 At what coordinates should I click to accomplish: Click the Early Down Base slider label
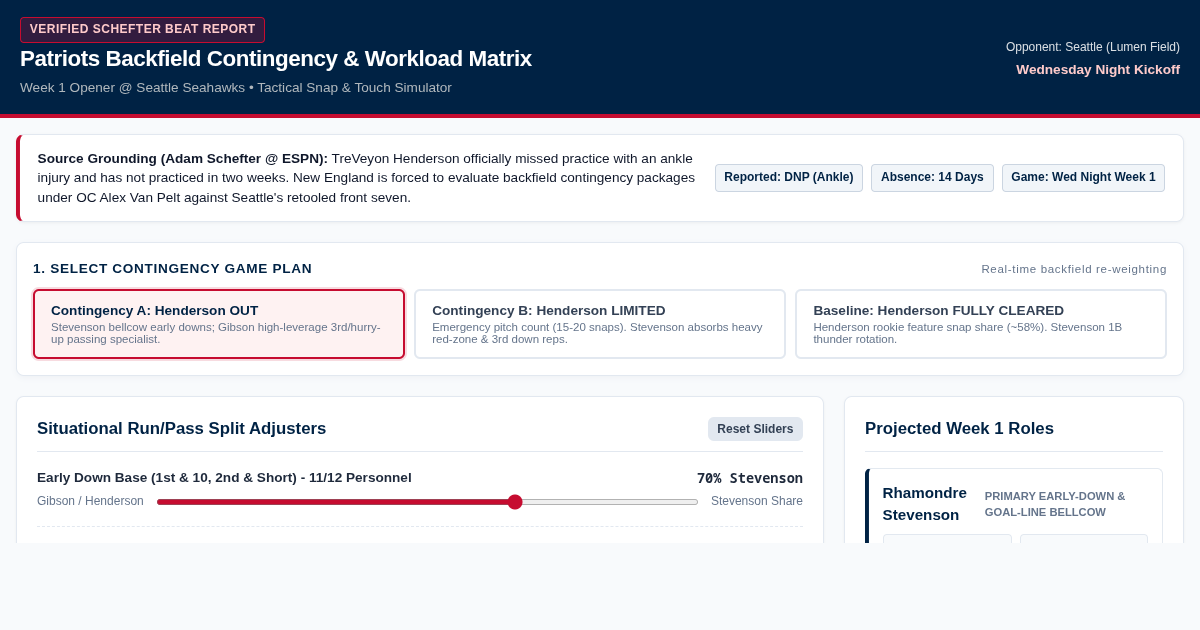click(x=224, y=478)
